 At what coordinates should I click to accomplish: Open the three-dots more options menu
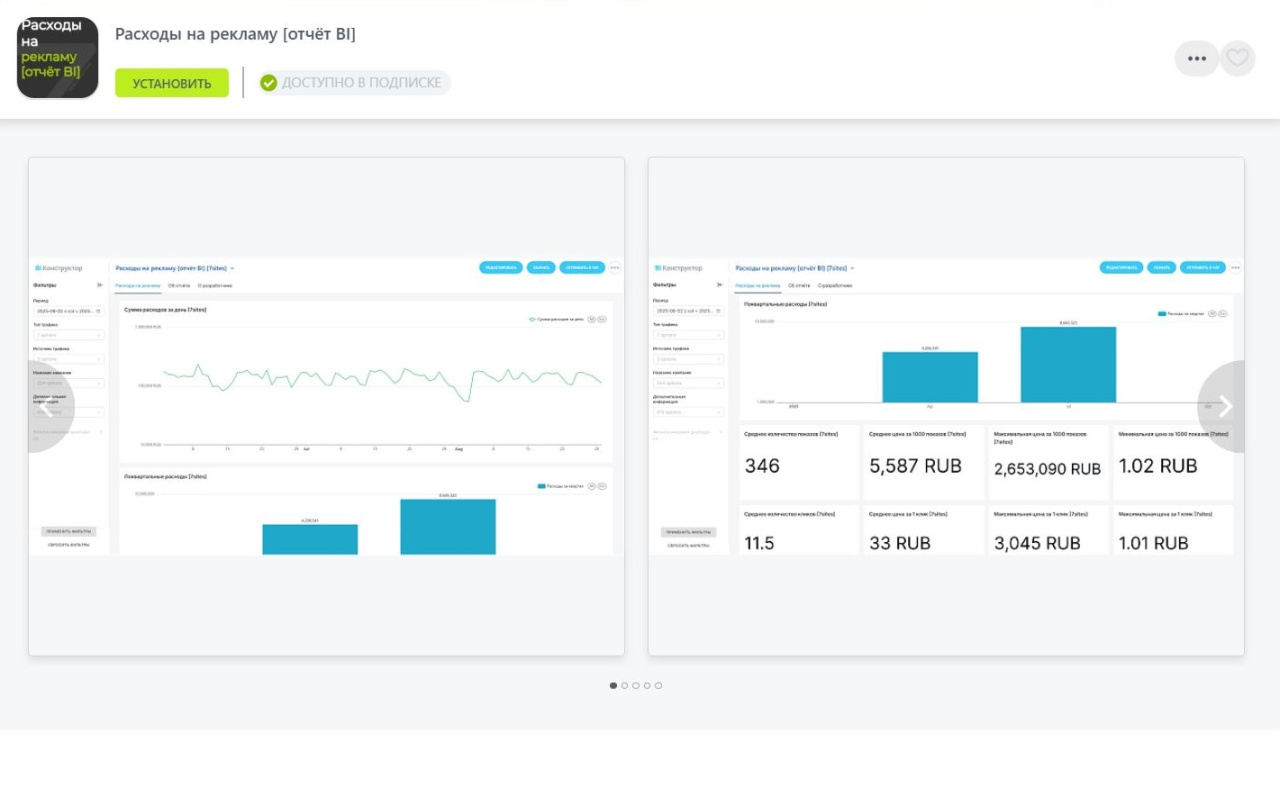click(x=1196, y=59)
